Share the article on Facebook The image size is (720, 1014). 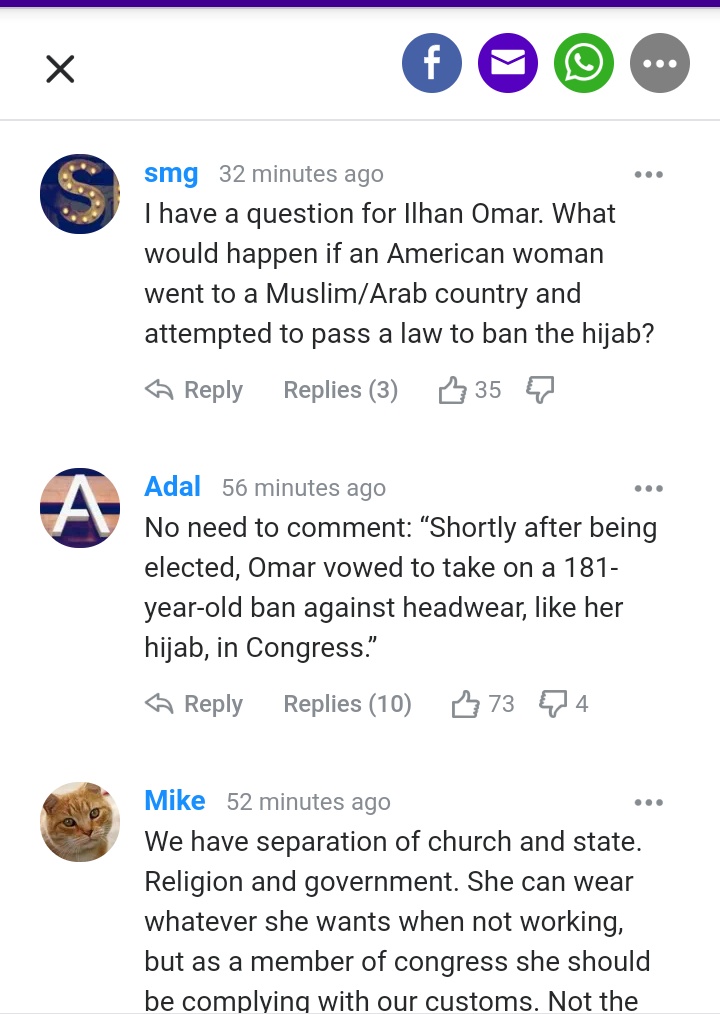[432, 64]
